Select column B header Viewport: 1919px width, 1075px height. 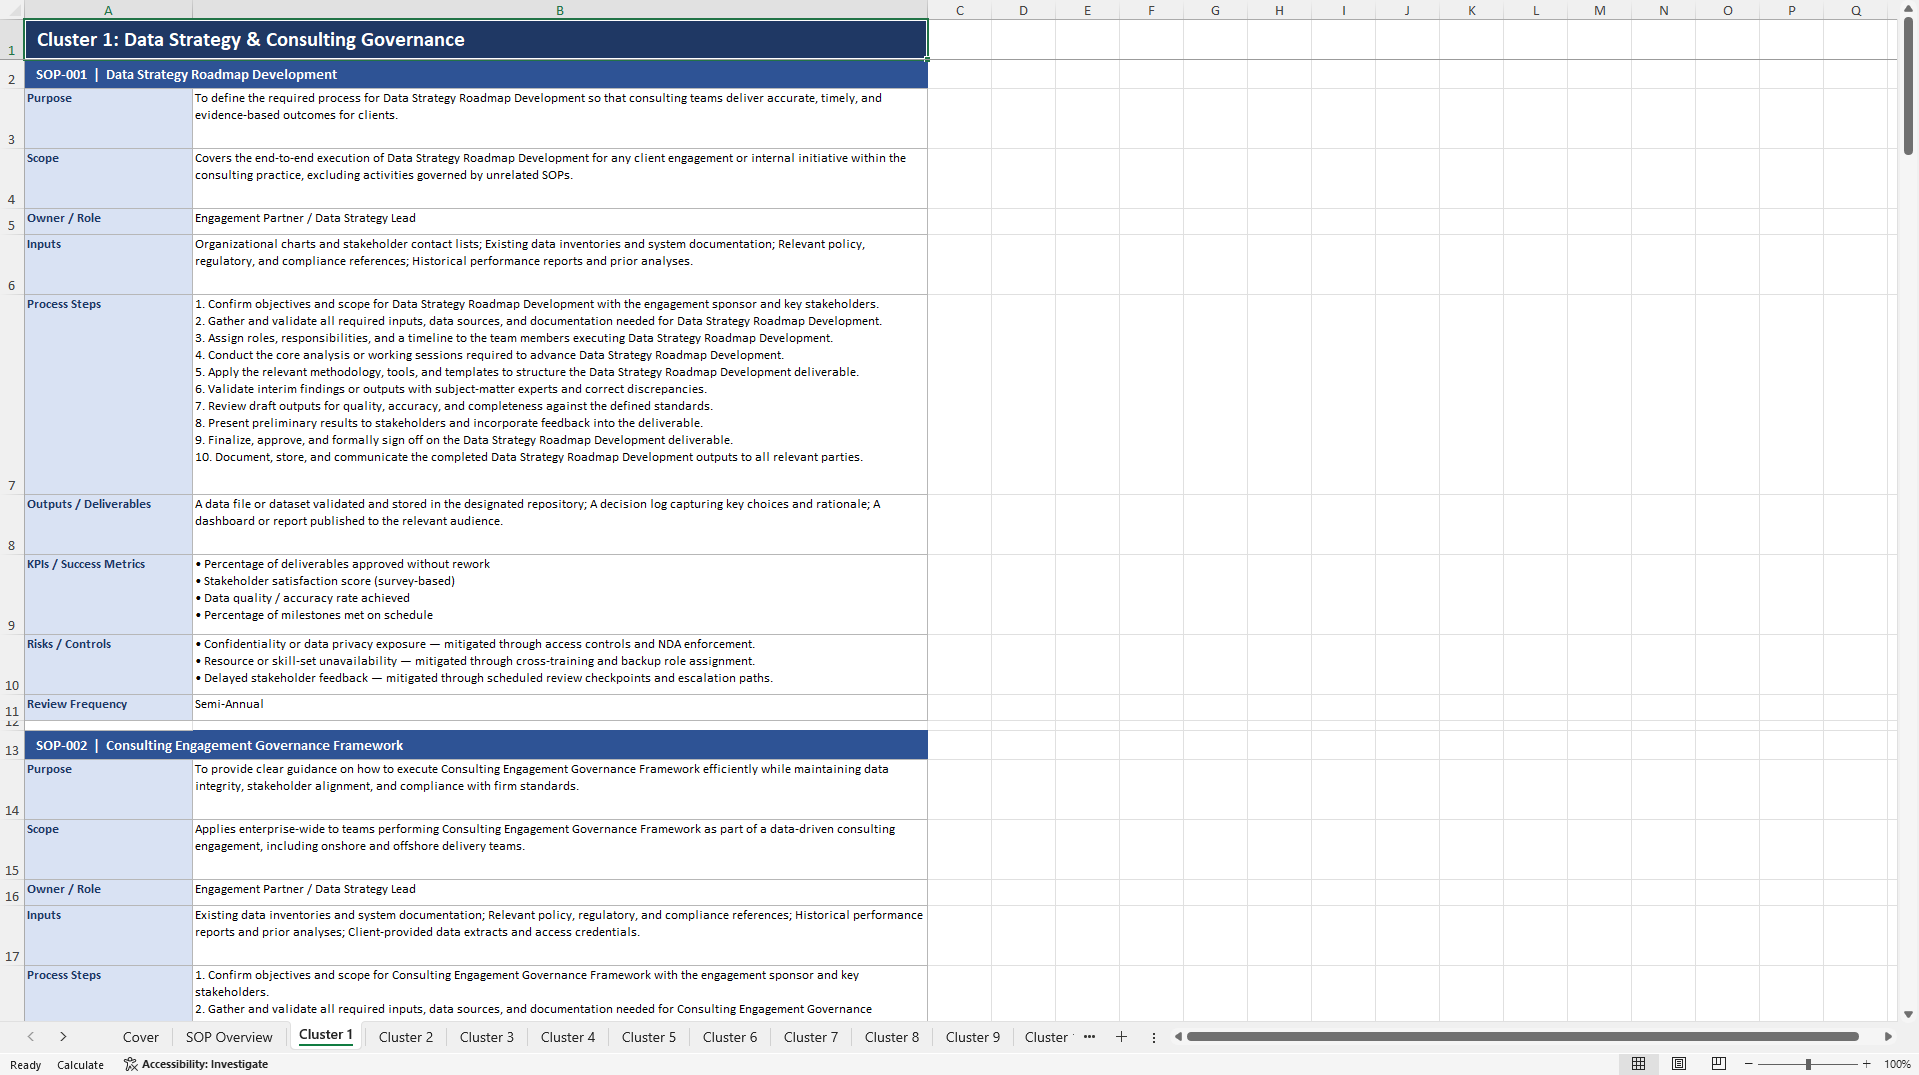(560, 10)
